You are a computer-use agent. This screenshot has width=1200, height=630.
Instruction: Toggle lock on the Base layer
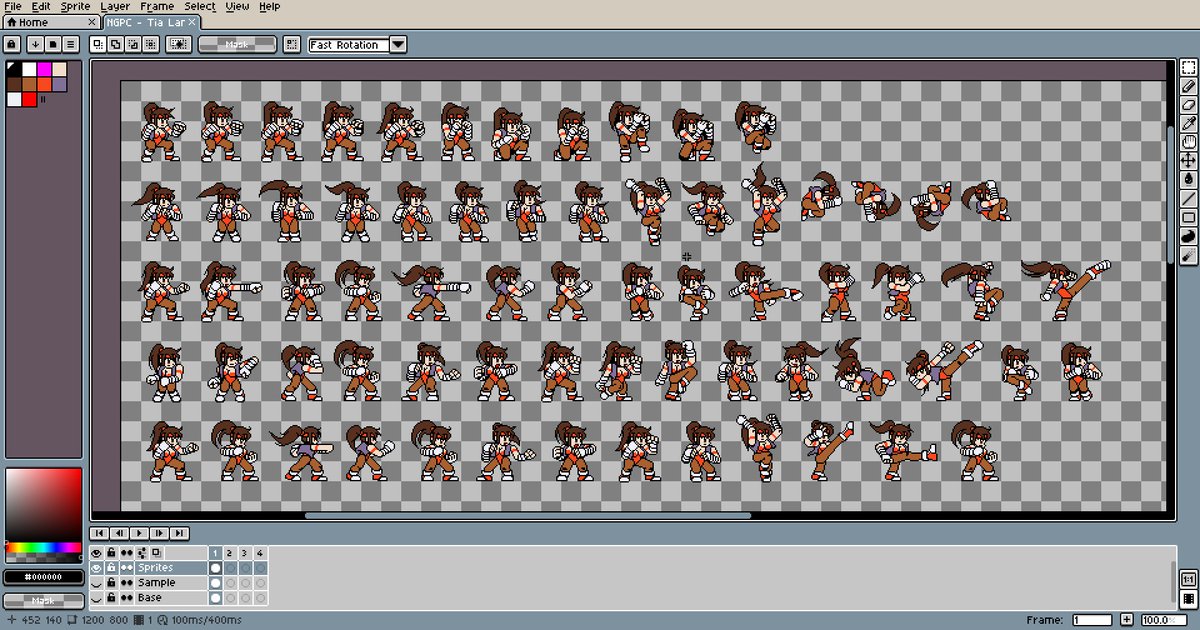[112, 598]
